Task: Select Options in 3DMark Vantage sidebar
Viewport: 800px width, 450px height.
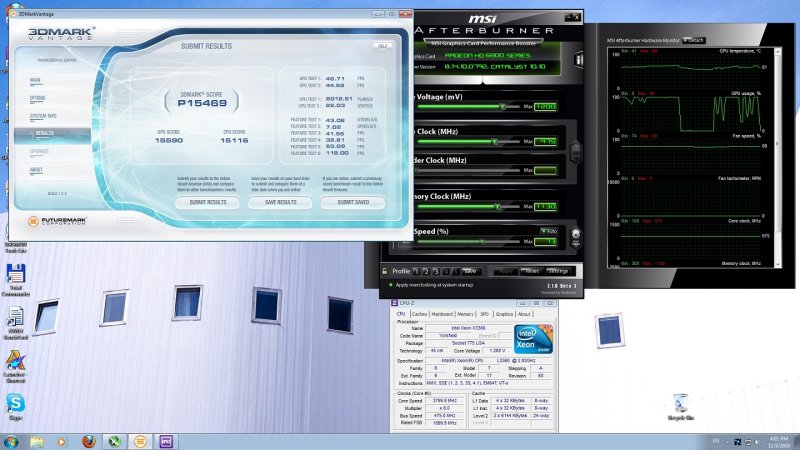Action: (37, 98)
